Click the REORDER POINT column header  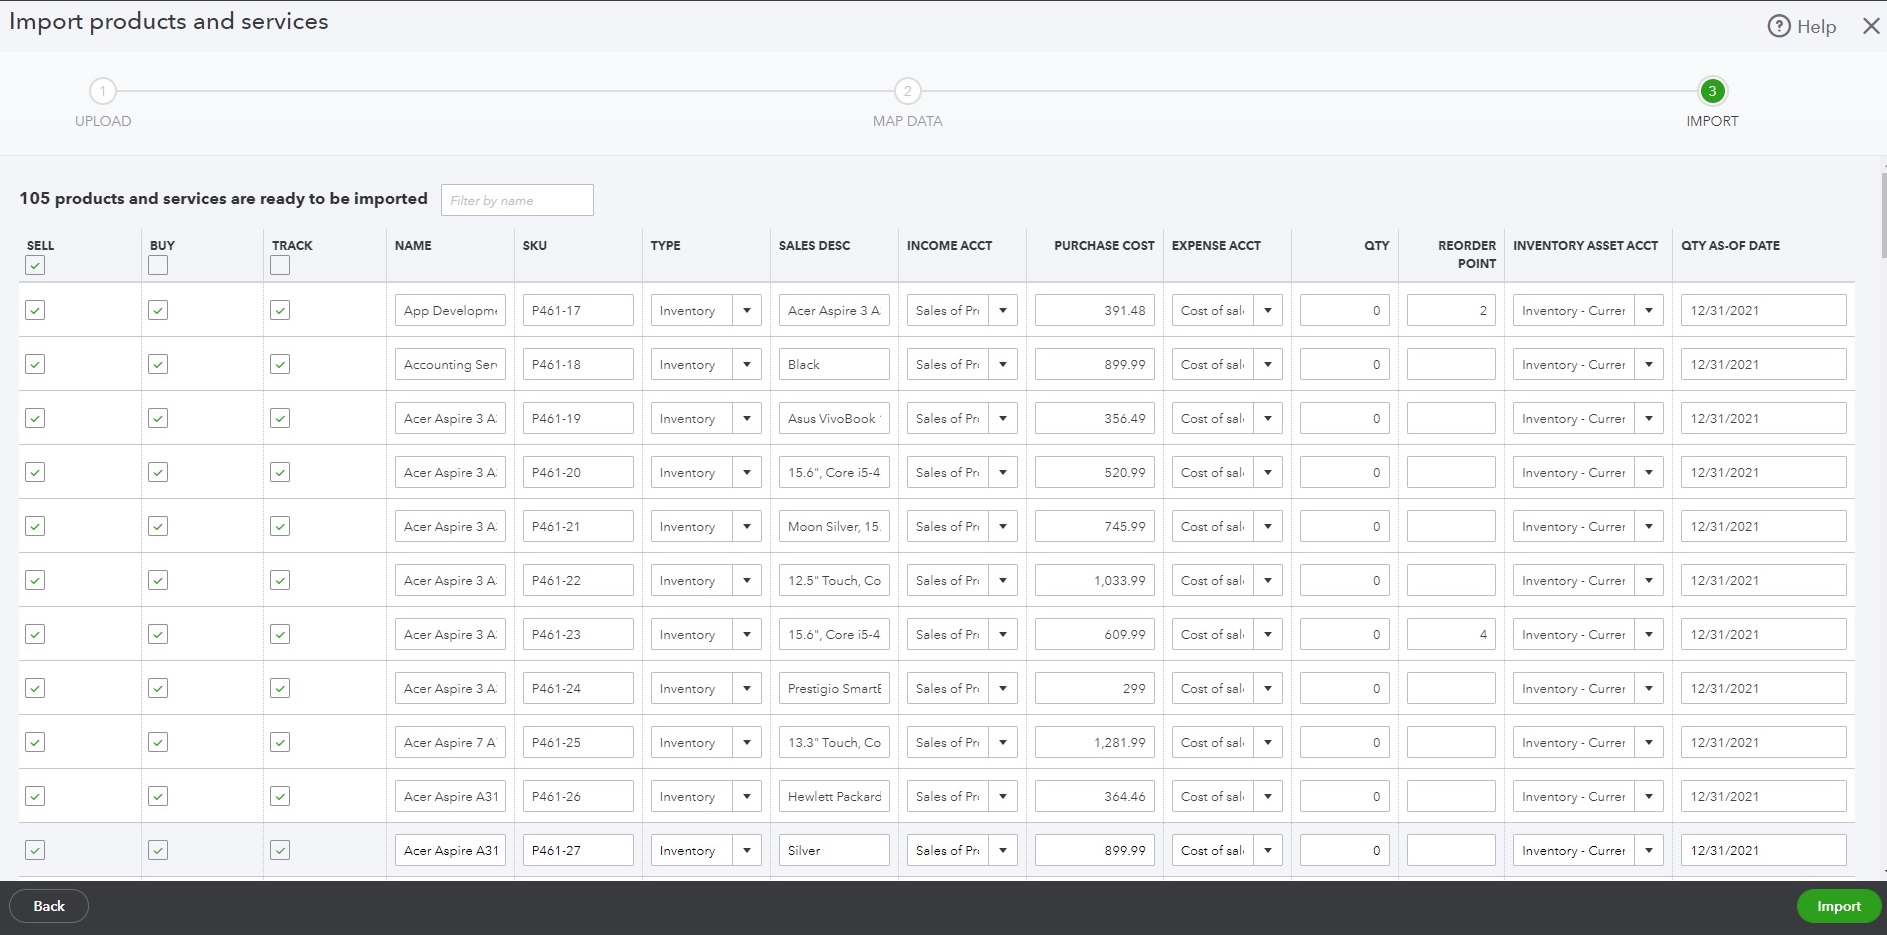point(1467,254)
